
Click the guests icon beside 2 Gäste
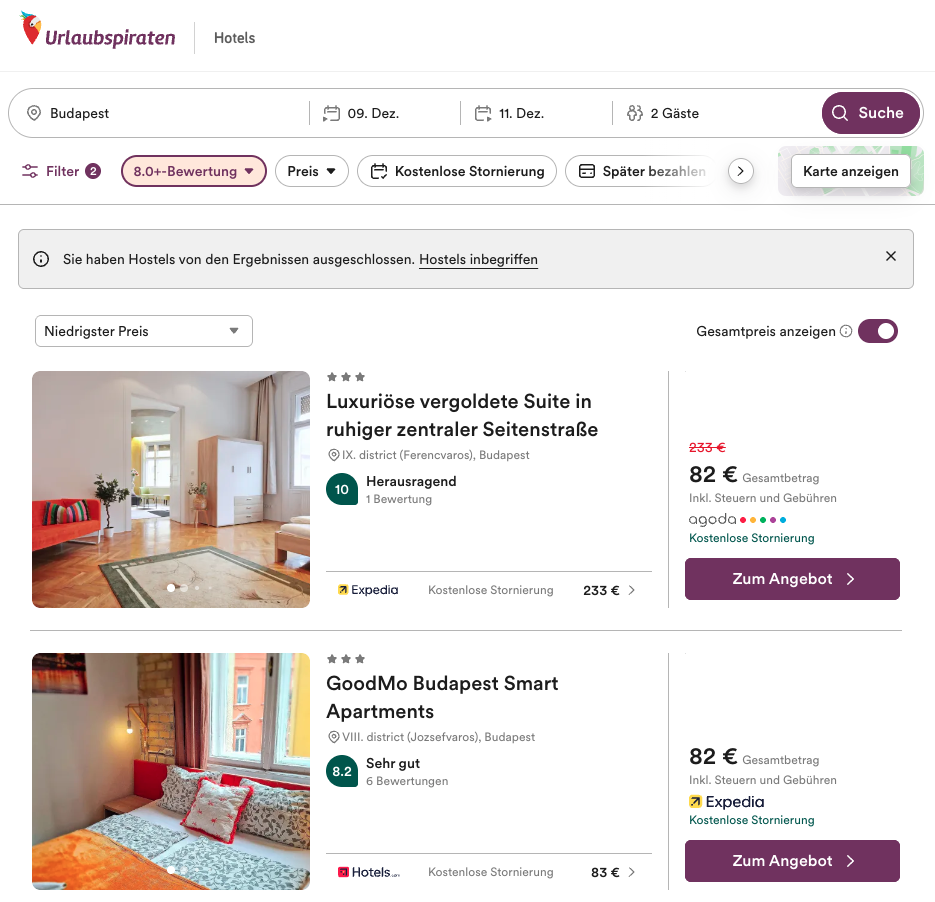click(x=635, y=114)
